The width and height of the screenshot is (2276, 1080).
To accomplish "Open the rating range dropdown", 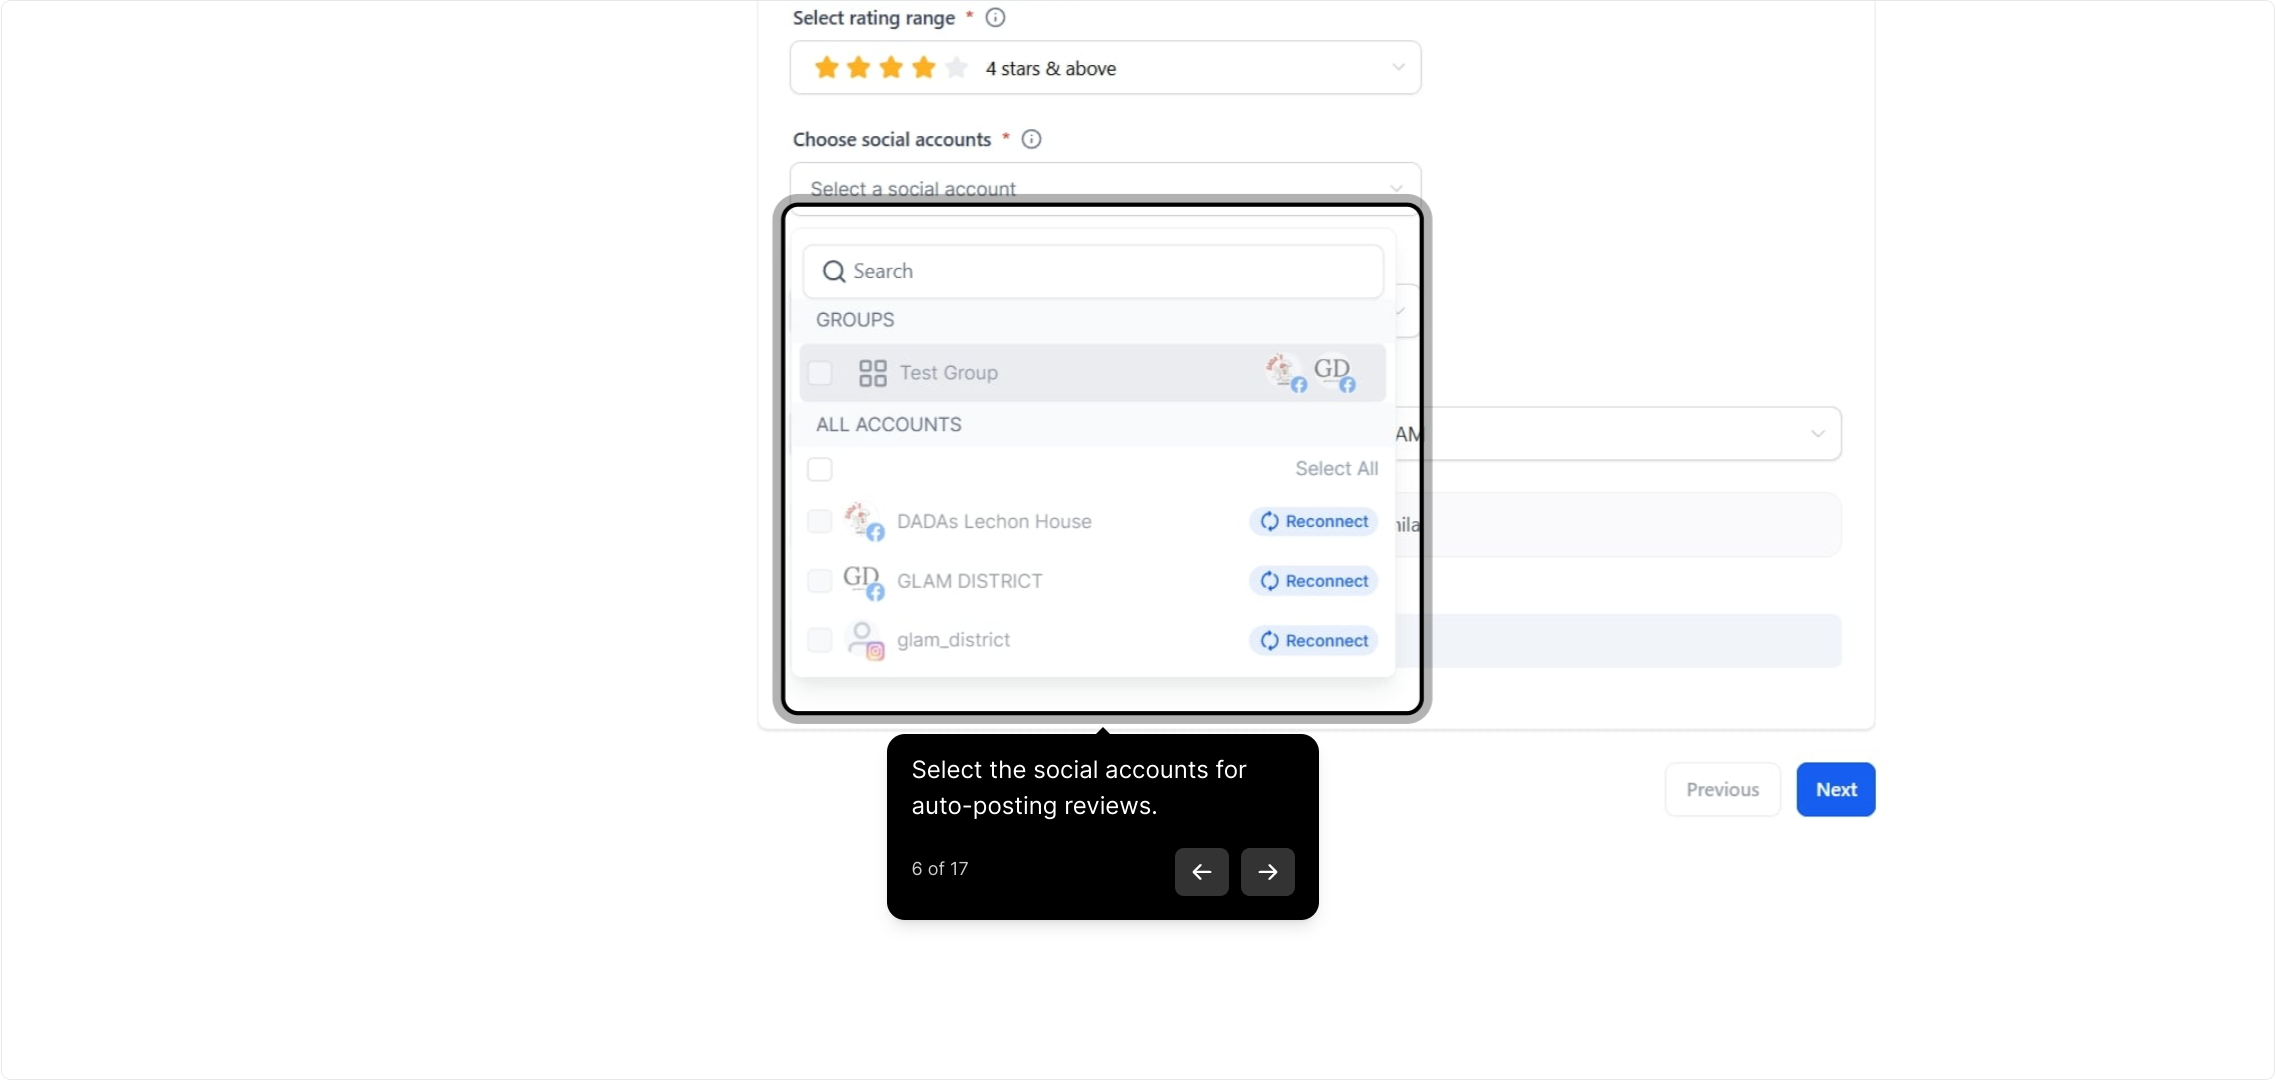I will [1105, 68].
